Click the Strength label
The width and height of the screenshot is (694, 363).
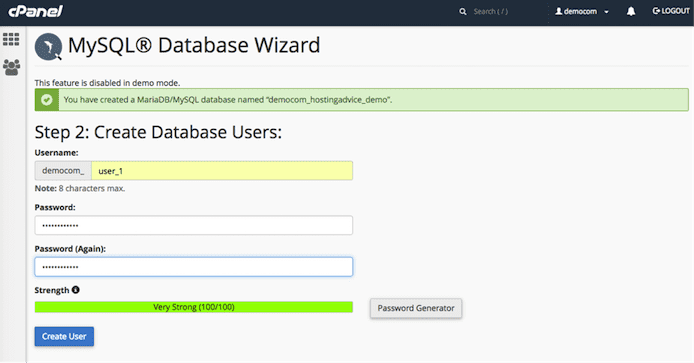click(52, 290)
